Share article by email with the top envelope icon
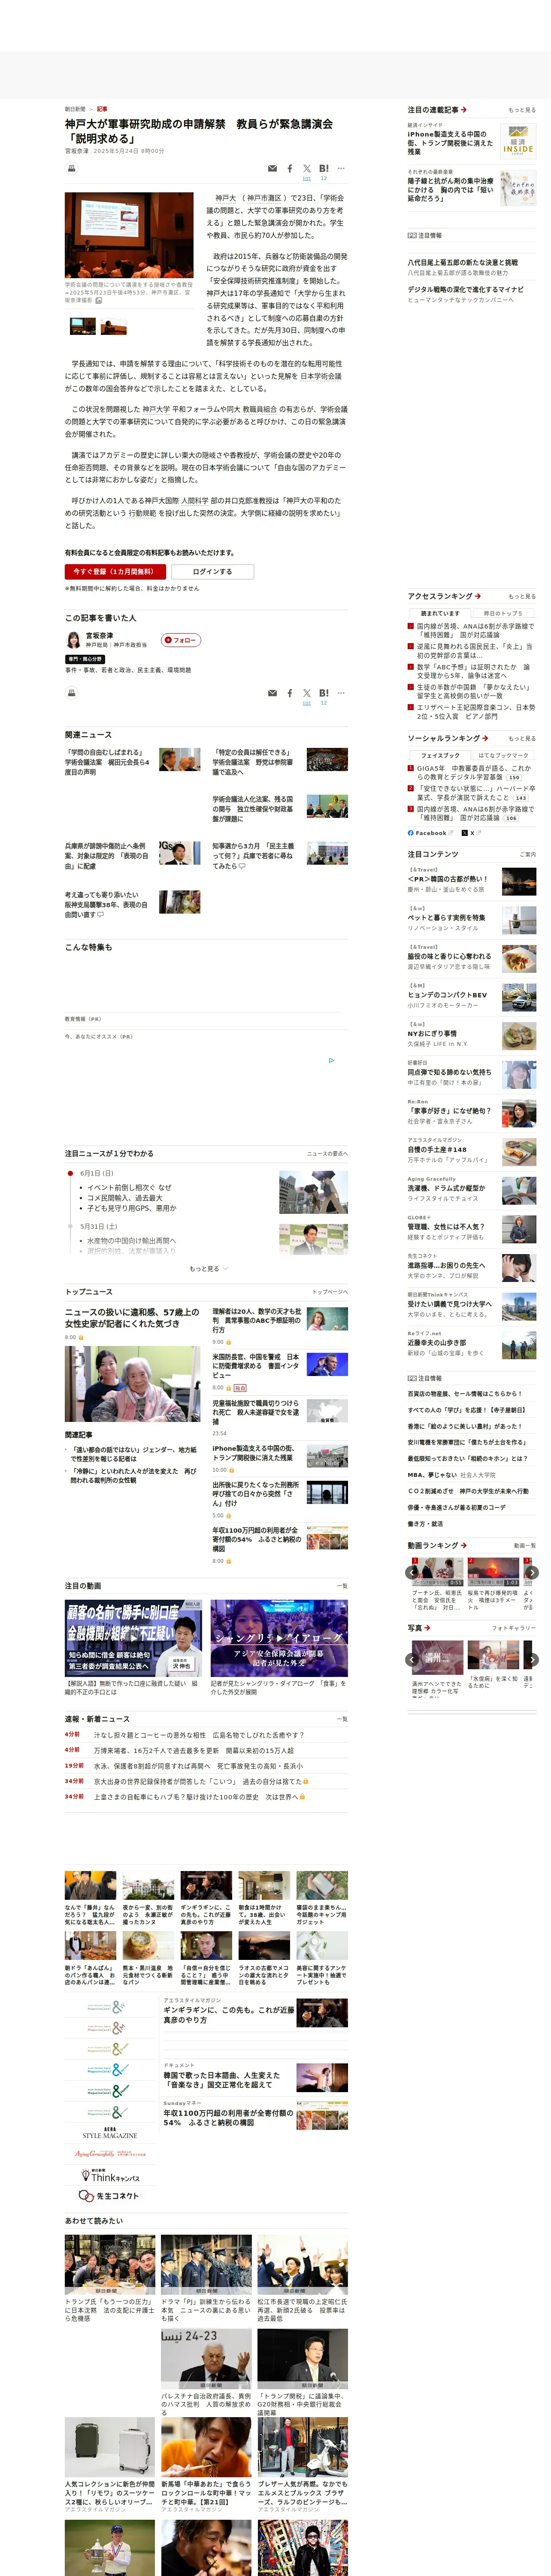The height and width of the screenshot is (2576, 551). point(273,169)
